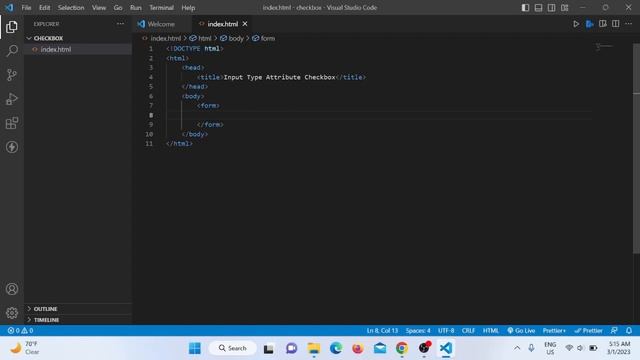Click UTF-8 encoding in status bar
Viewport: 640px width, 360px height.
point(446,331)
